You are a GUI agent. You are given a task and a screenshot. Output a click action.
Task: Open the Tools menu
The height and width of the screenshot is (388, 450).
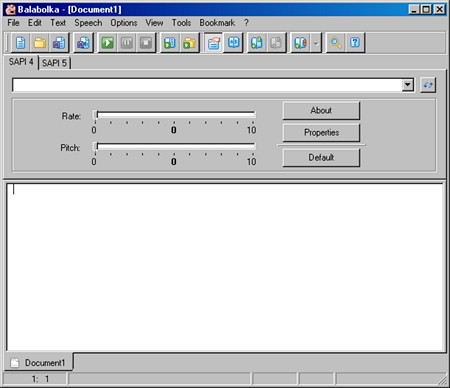pyautogui.click(x=181, y=23)
